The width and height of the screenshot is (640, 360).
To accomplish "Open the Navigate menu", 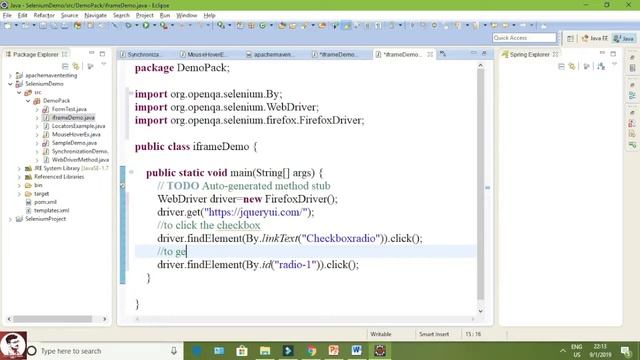I will [95, 15].
